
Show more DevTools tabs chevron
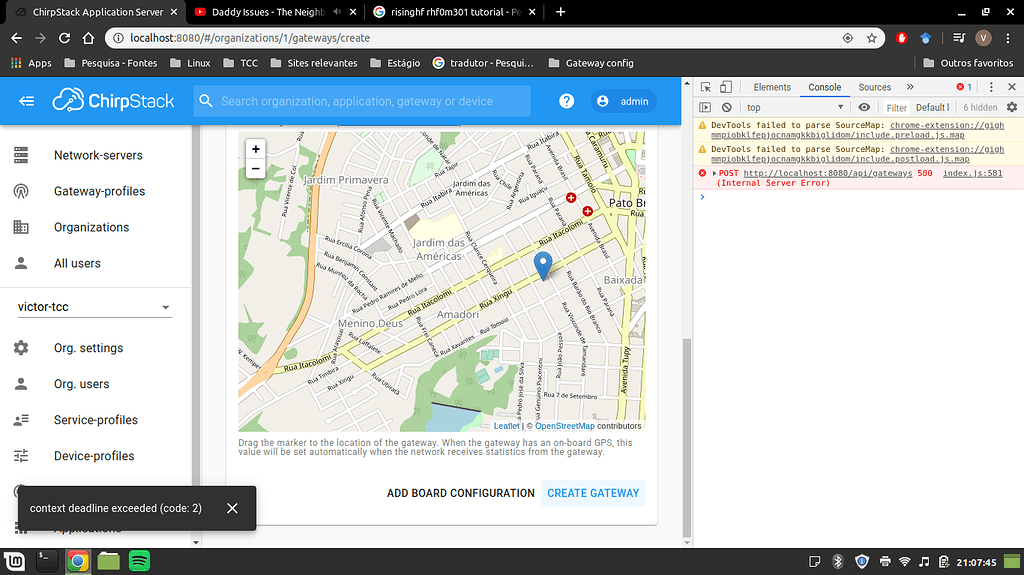coord(910,87)
